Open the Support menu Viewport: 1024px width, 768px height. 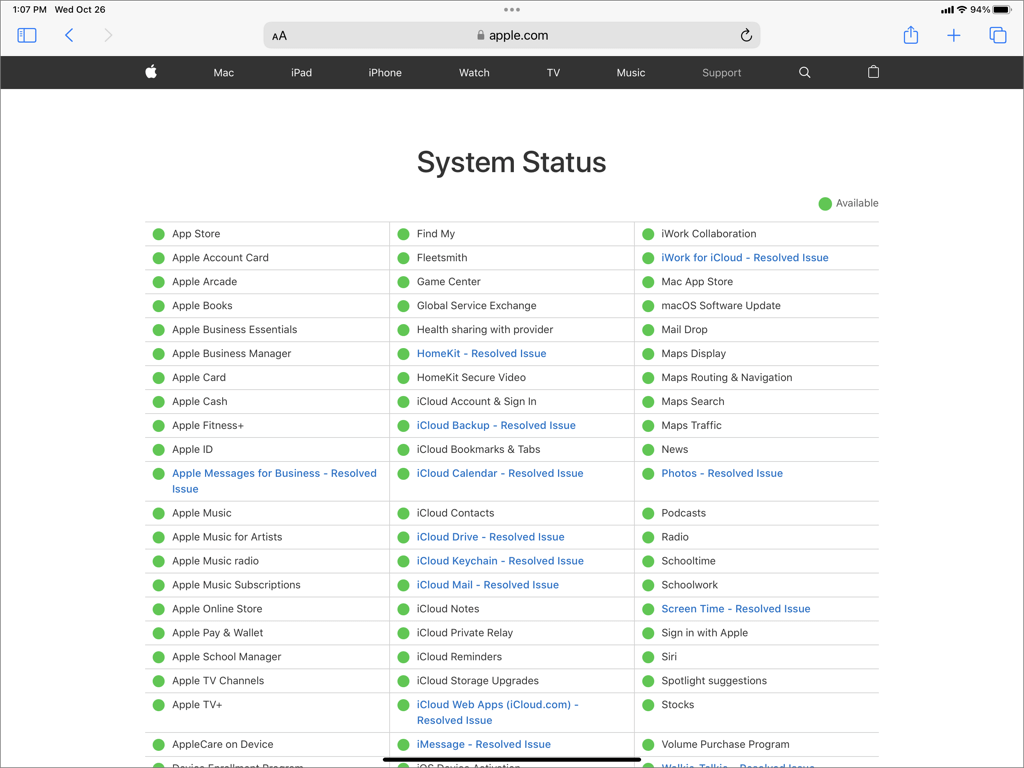[722, 72]
